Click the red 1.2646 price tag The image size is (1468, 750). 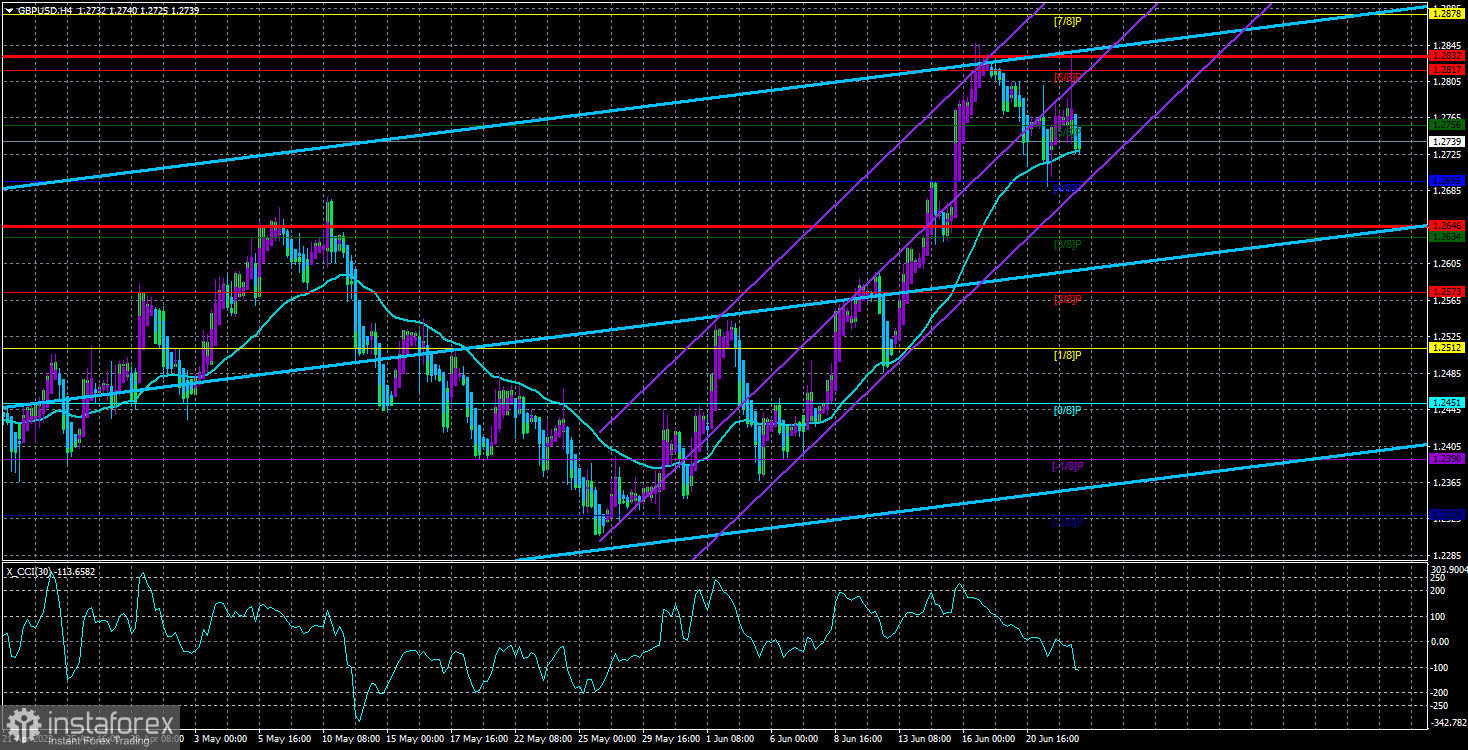[1447, 226]
